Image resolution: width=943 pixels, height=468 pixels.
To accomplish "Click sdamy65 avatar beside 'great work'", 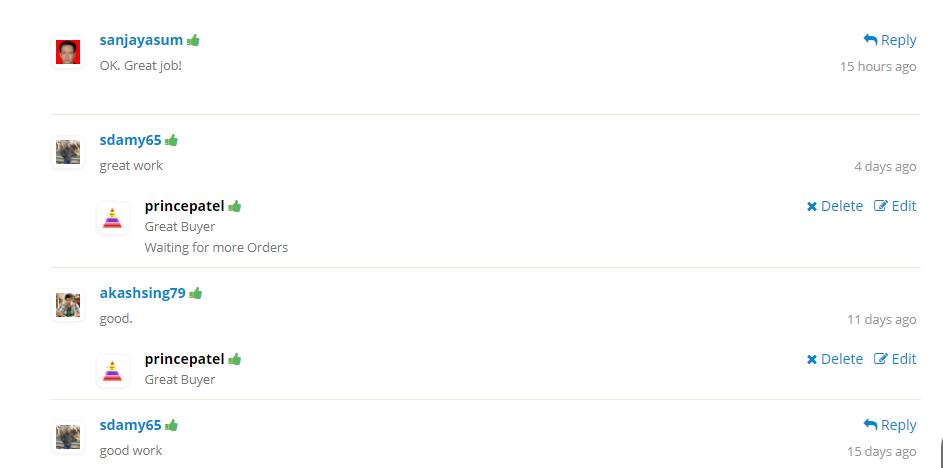I will click(x=68, y=152).
